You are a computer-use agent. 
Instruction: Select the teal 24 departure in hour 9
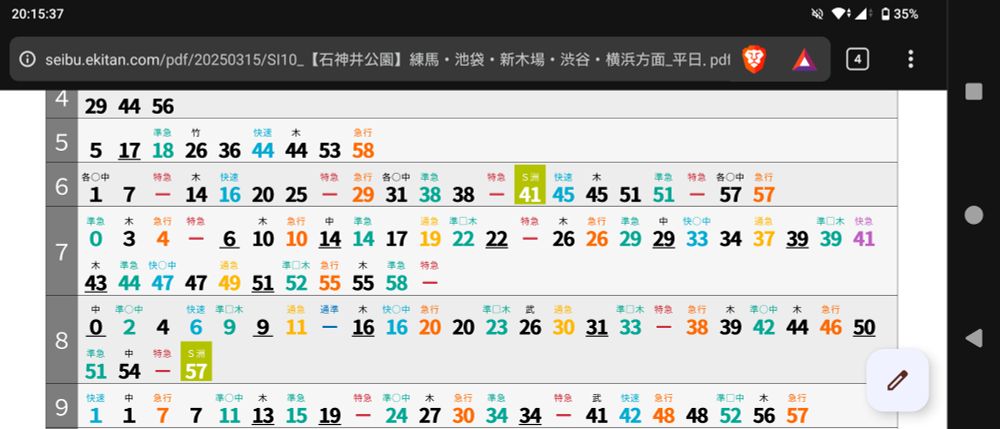pyautogui.click(x=396, y=409)
